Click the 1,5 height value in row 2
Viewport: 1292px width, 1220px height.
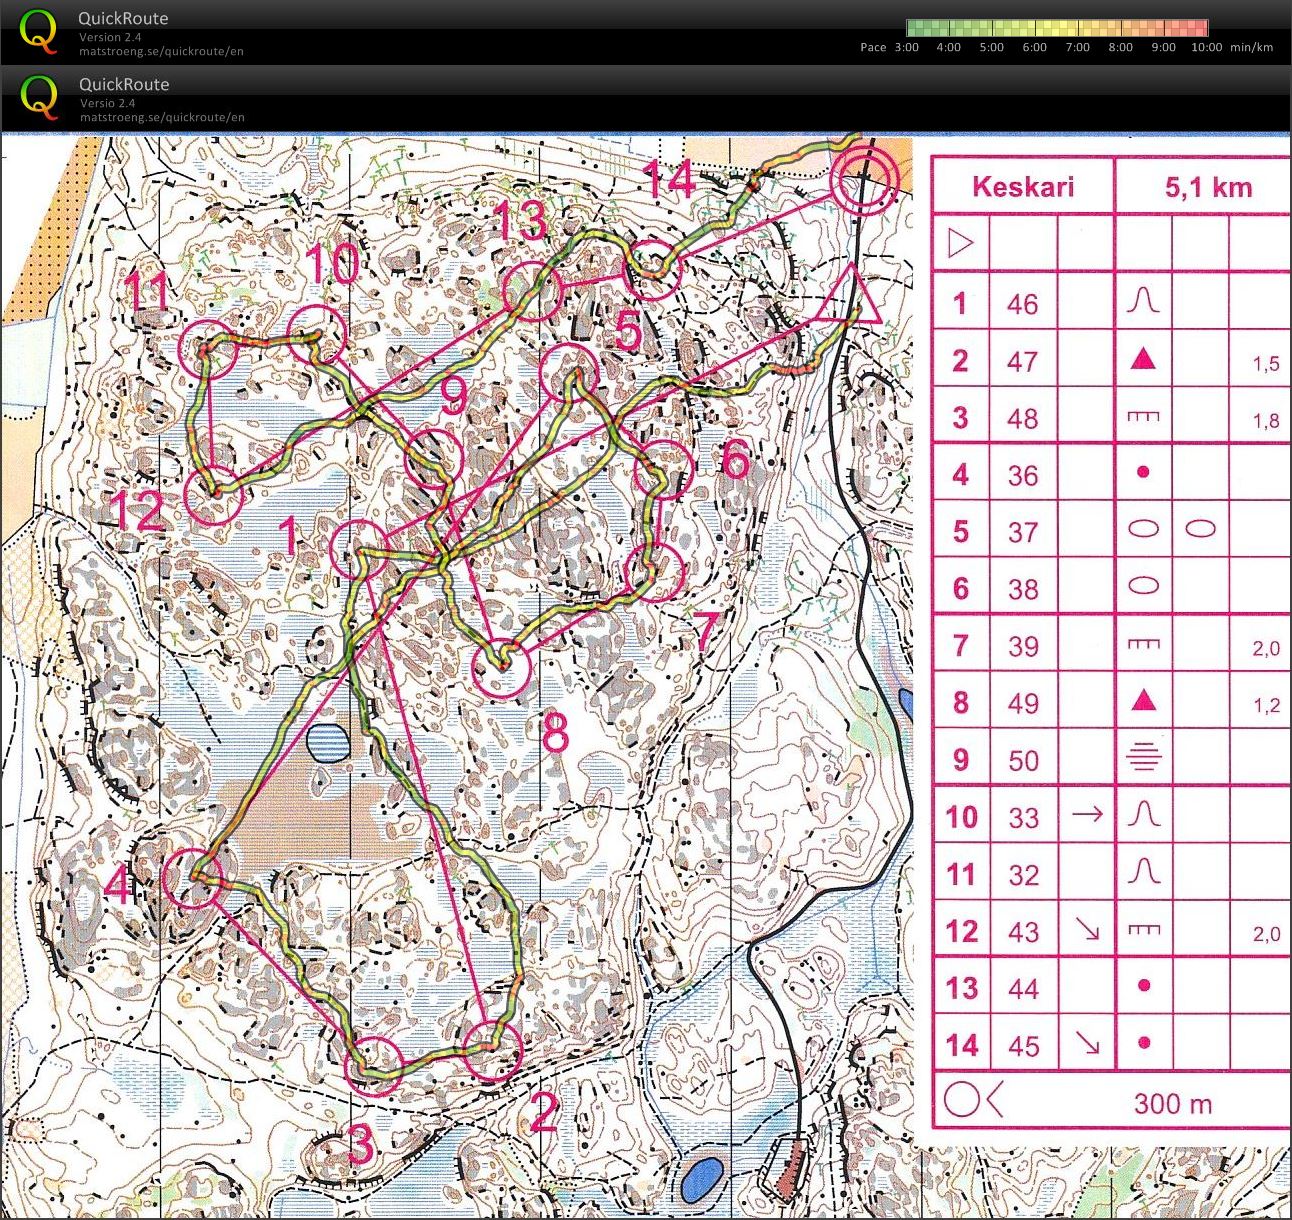click(1266, 364)
